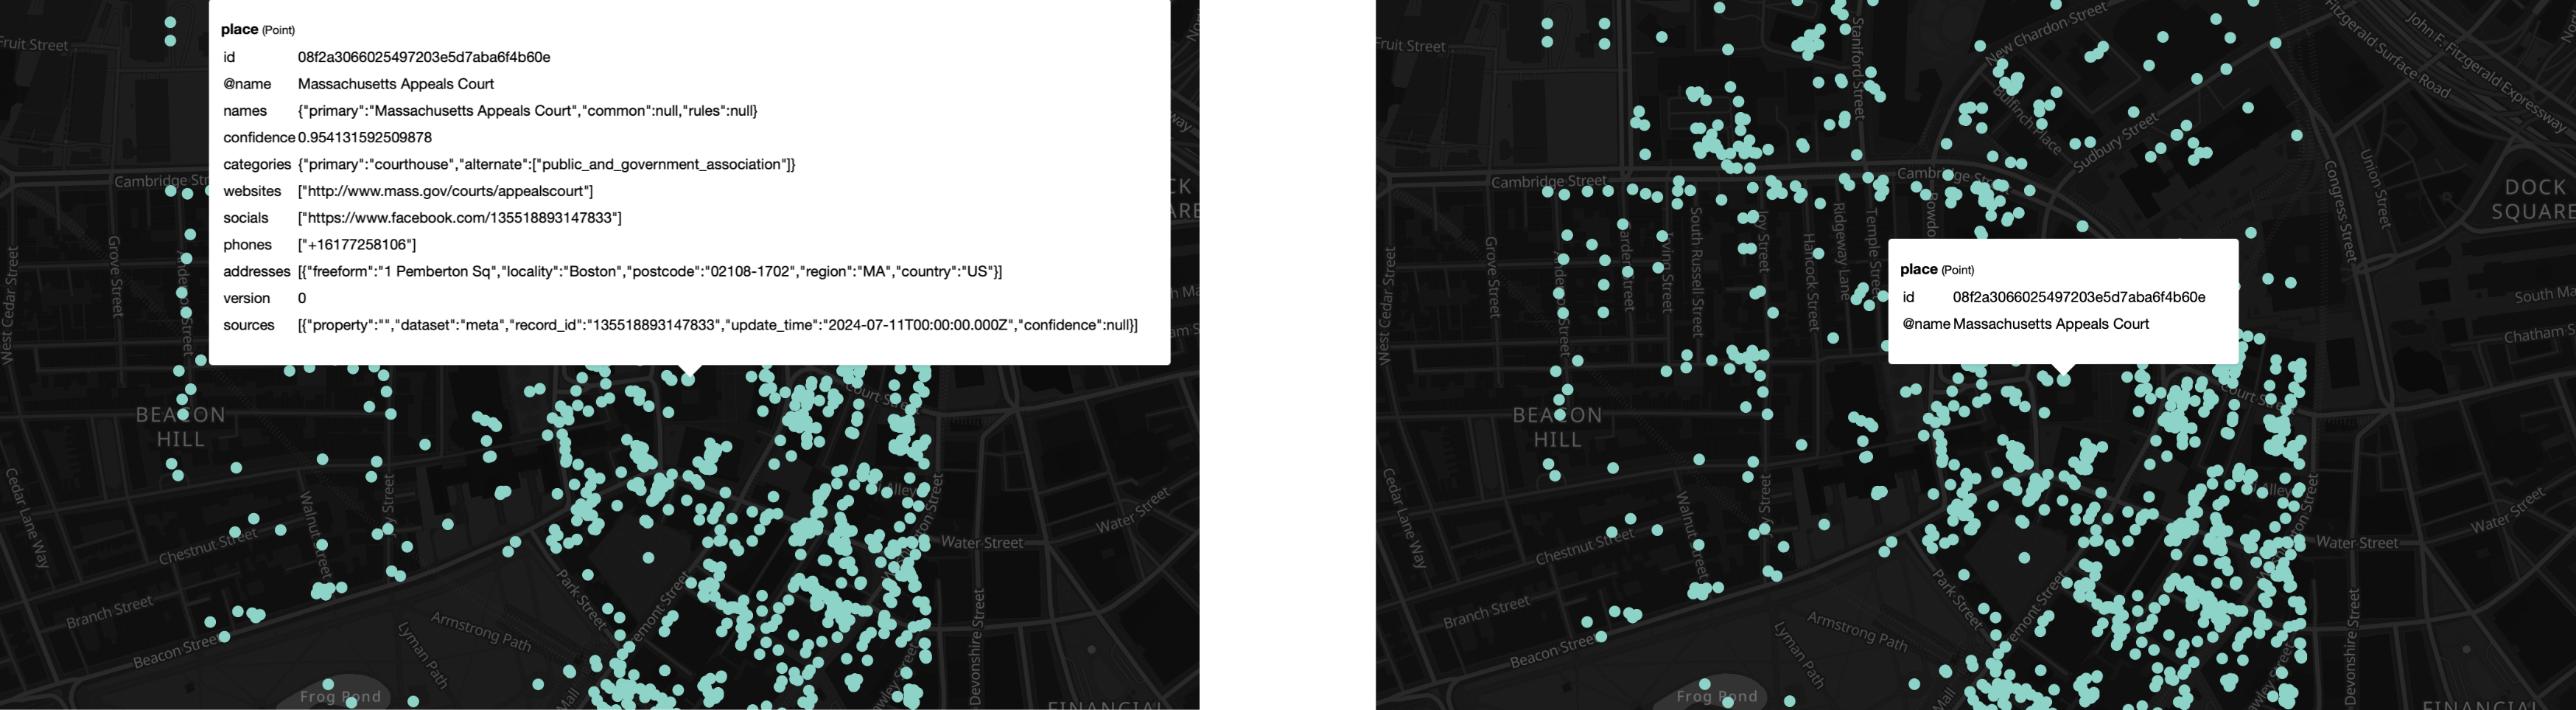This screenshot has height=710, width=2576.
Task: Click Massachusetts Appeals Court in the compact popup
Action: pyautogui.click(x=2051, y=324)
